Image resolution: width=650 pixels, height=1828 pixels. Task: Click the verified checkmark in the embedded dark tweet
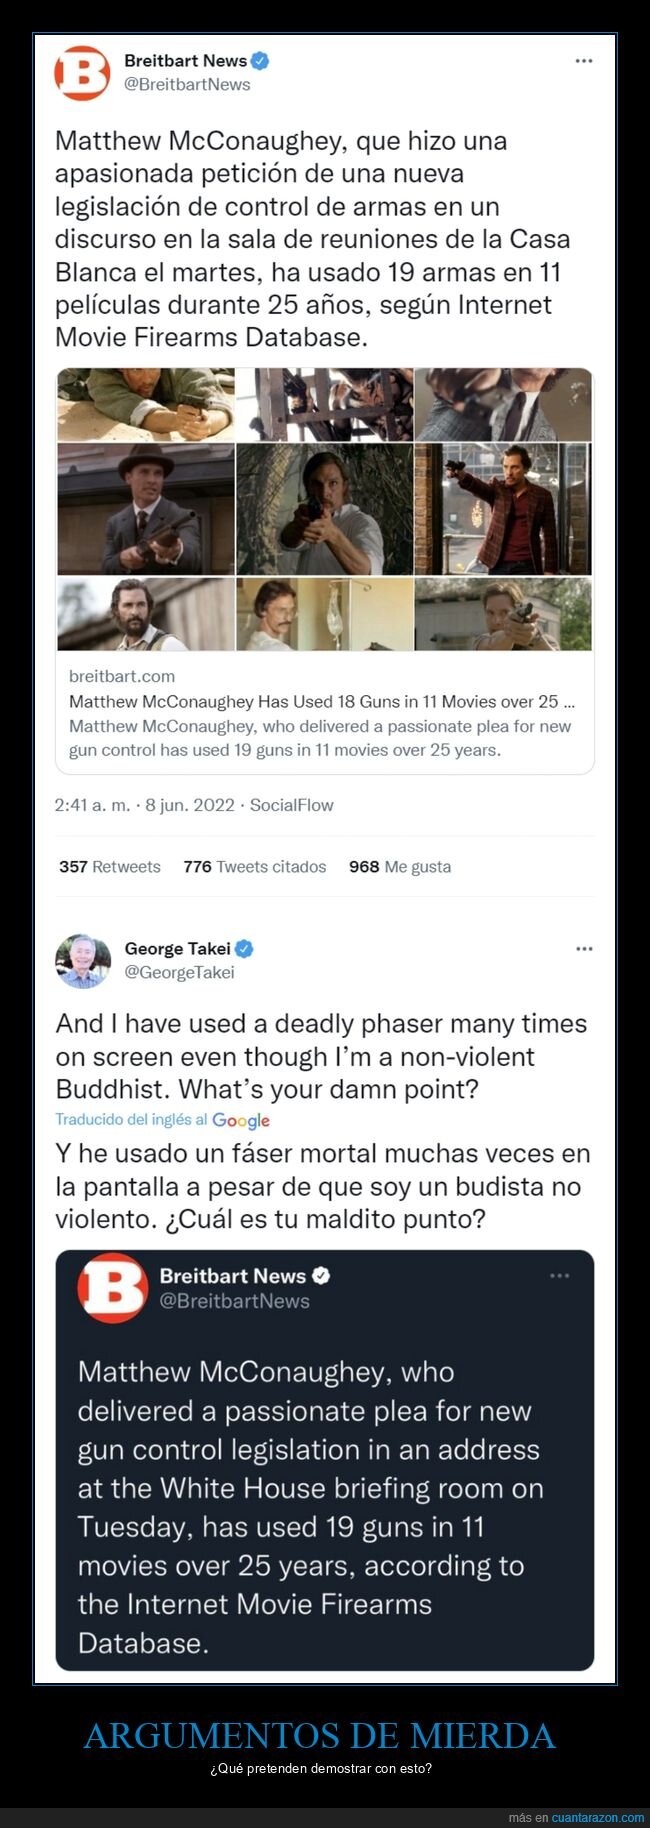321,1275
